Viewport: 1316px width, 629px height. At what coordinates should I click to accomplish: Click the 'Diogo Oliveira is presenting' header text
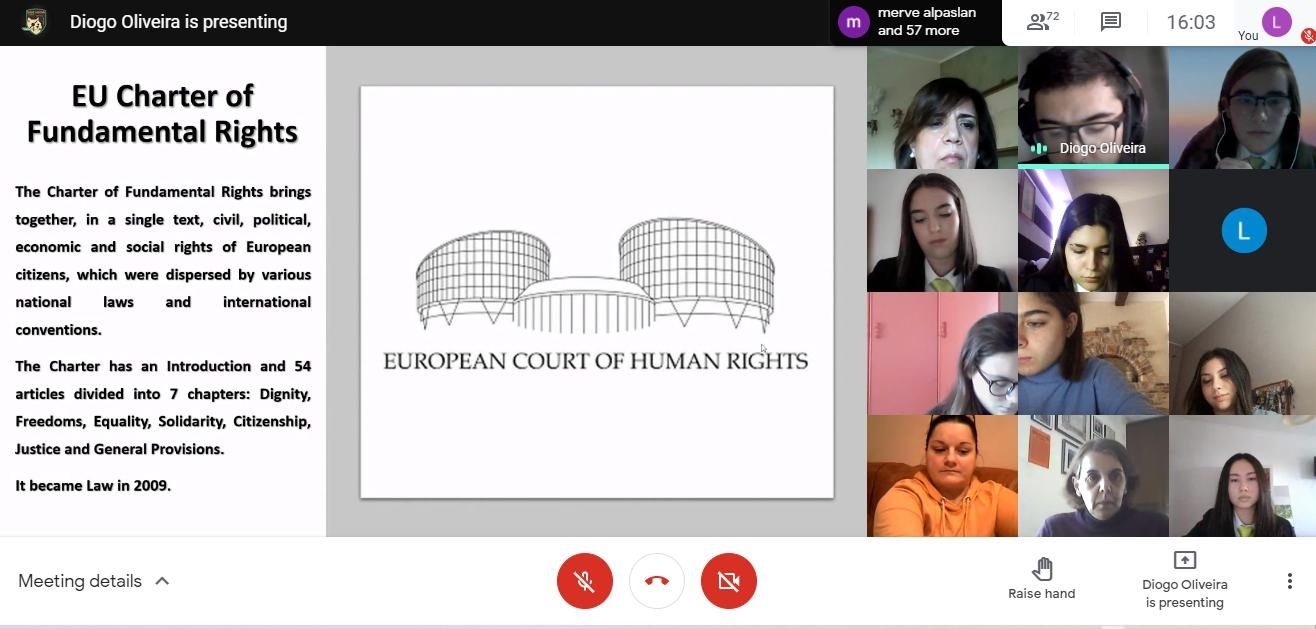tap(179, 22)
